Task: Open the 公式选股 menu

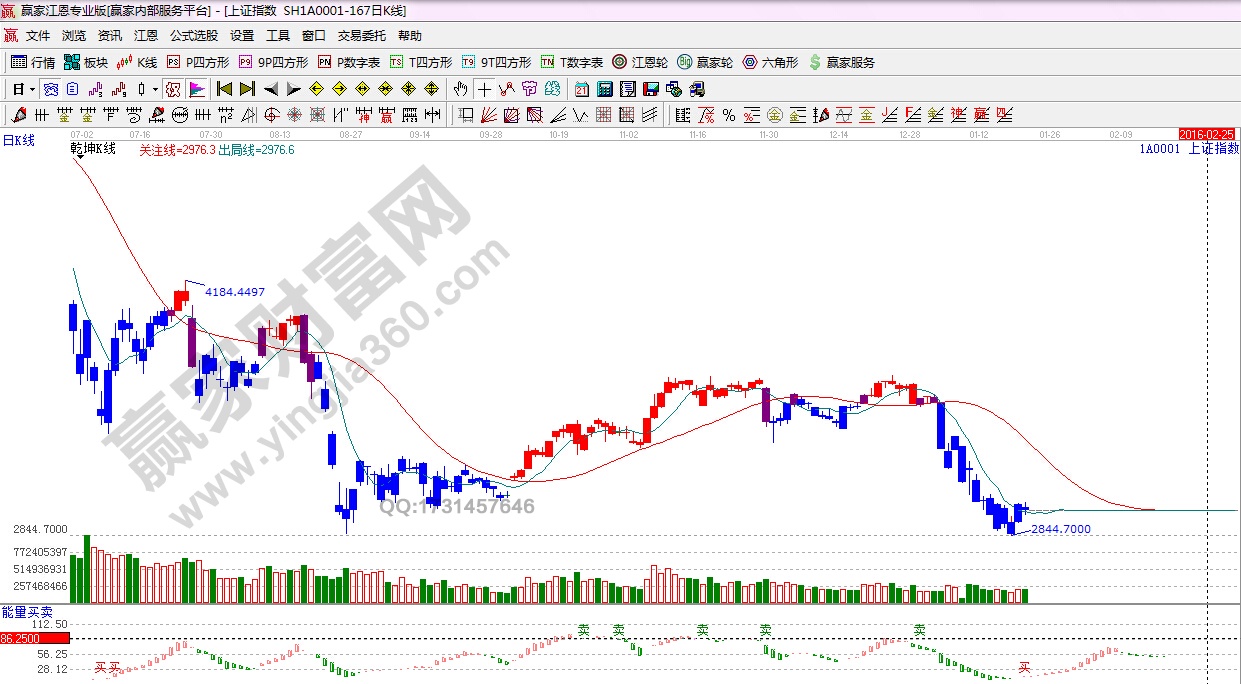Action: (193, 36)
